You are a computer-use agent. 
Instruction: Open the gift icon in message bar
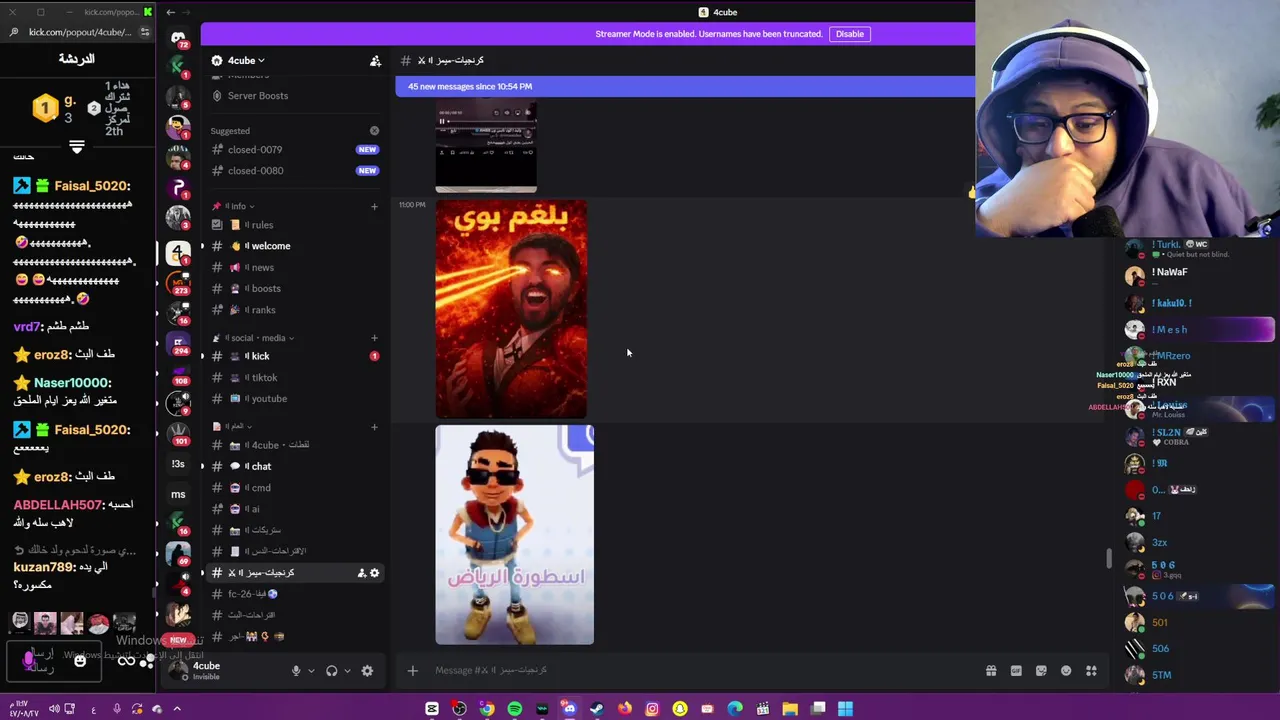pyautogui.click(x=991, y=671)
